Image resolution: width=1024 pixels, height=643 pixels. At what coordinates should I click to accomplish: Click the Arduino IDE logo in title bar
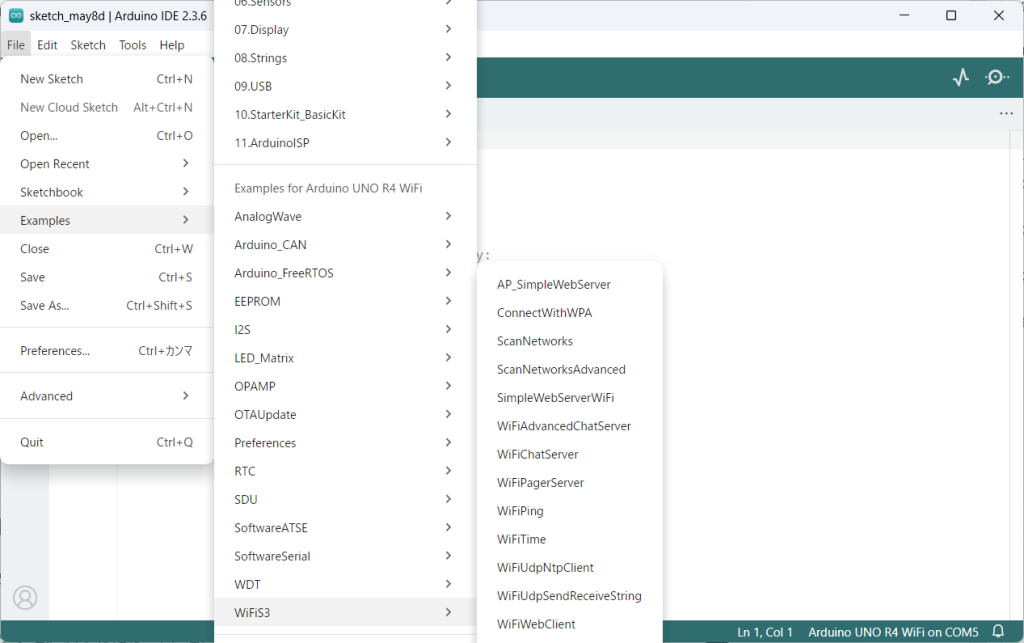[x=16, y=16]
